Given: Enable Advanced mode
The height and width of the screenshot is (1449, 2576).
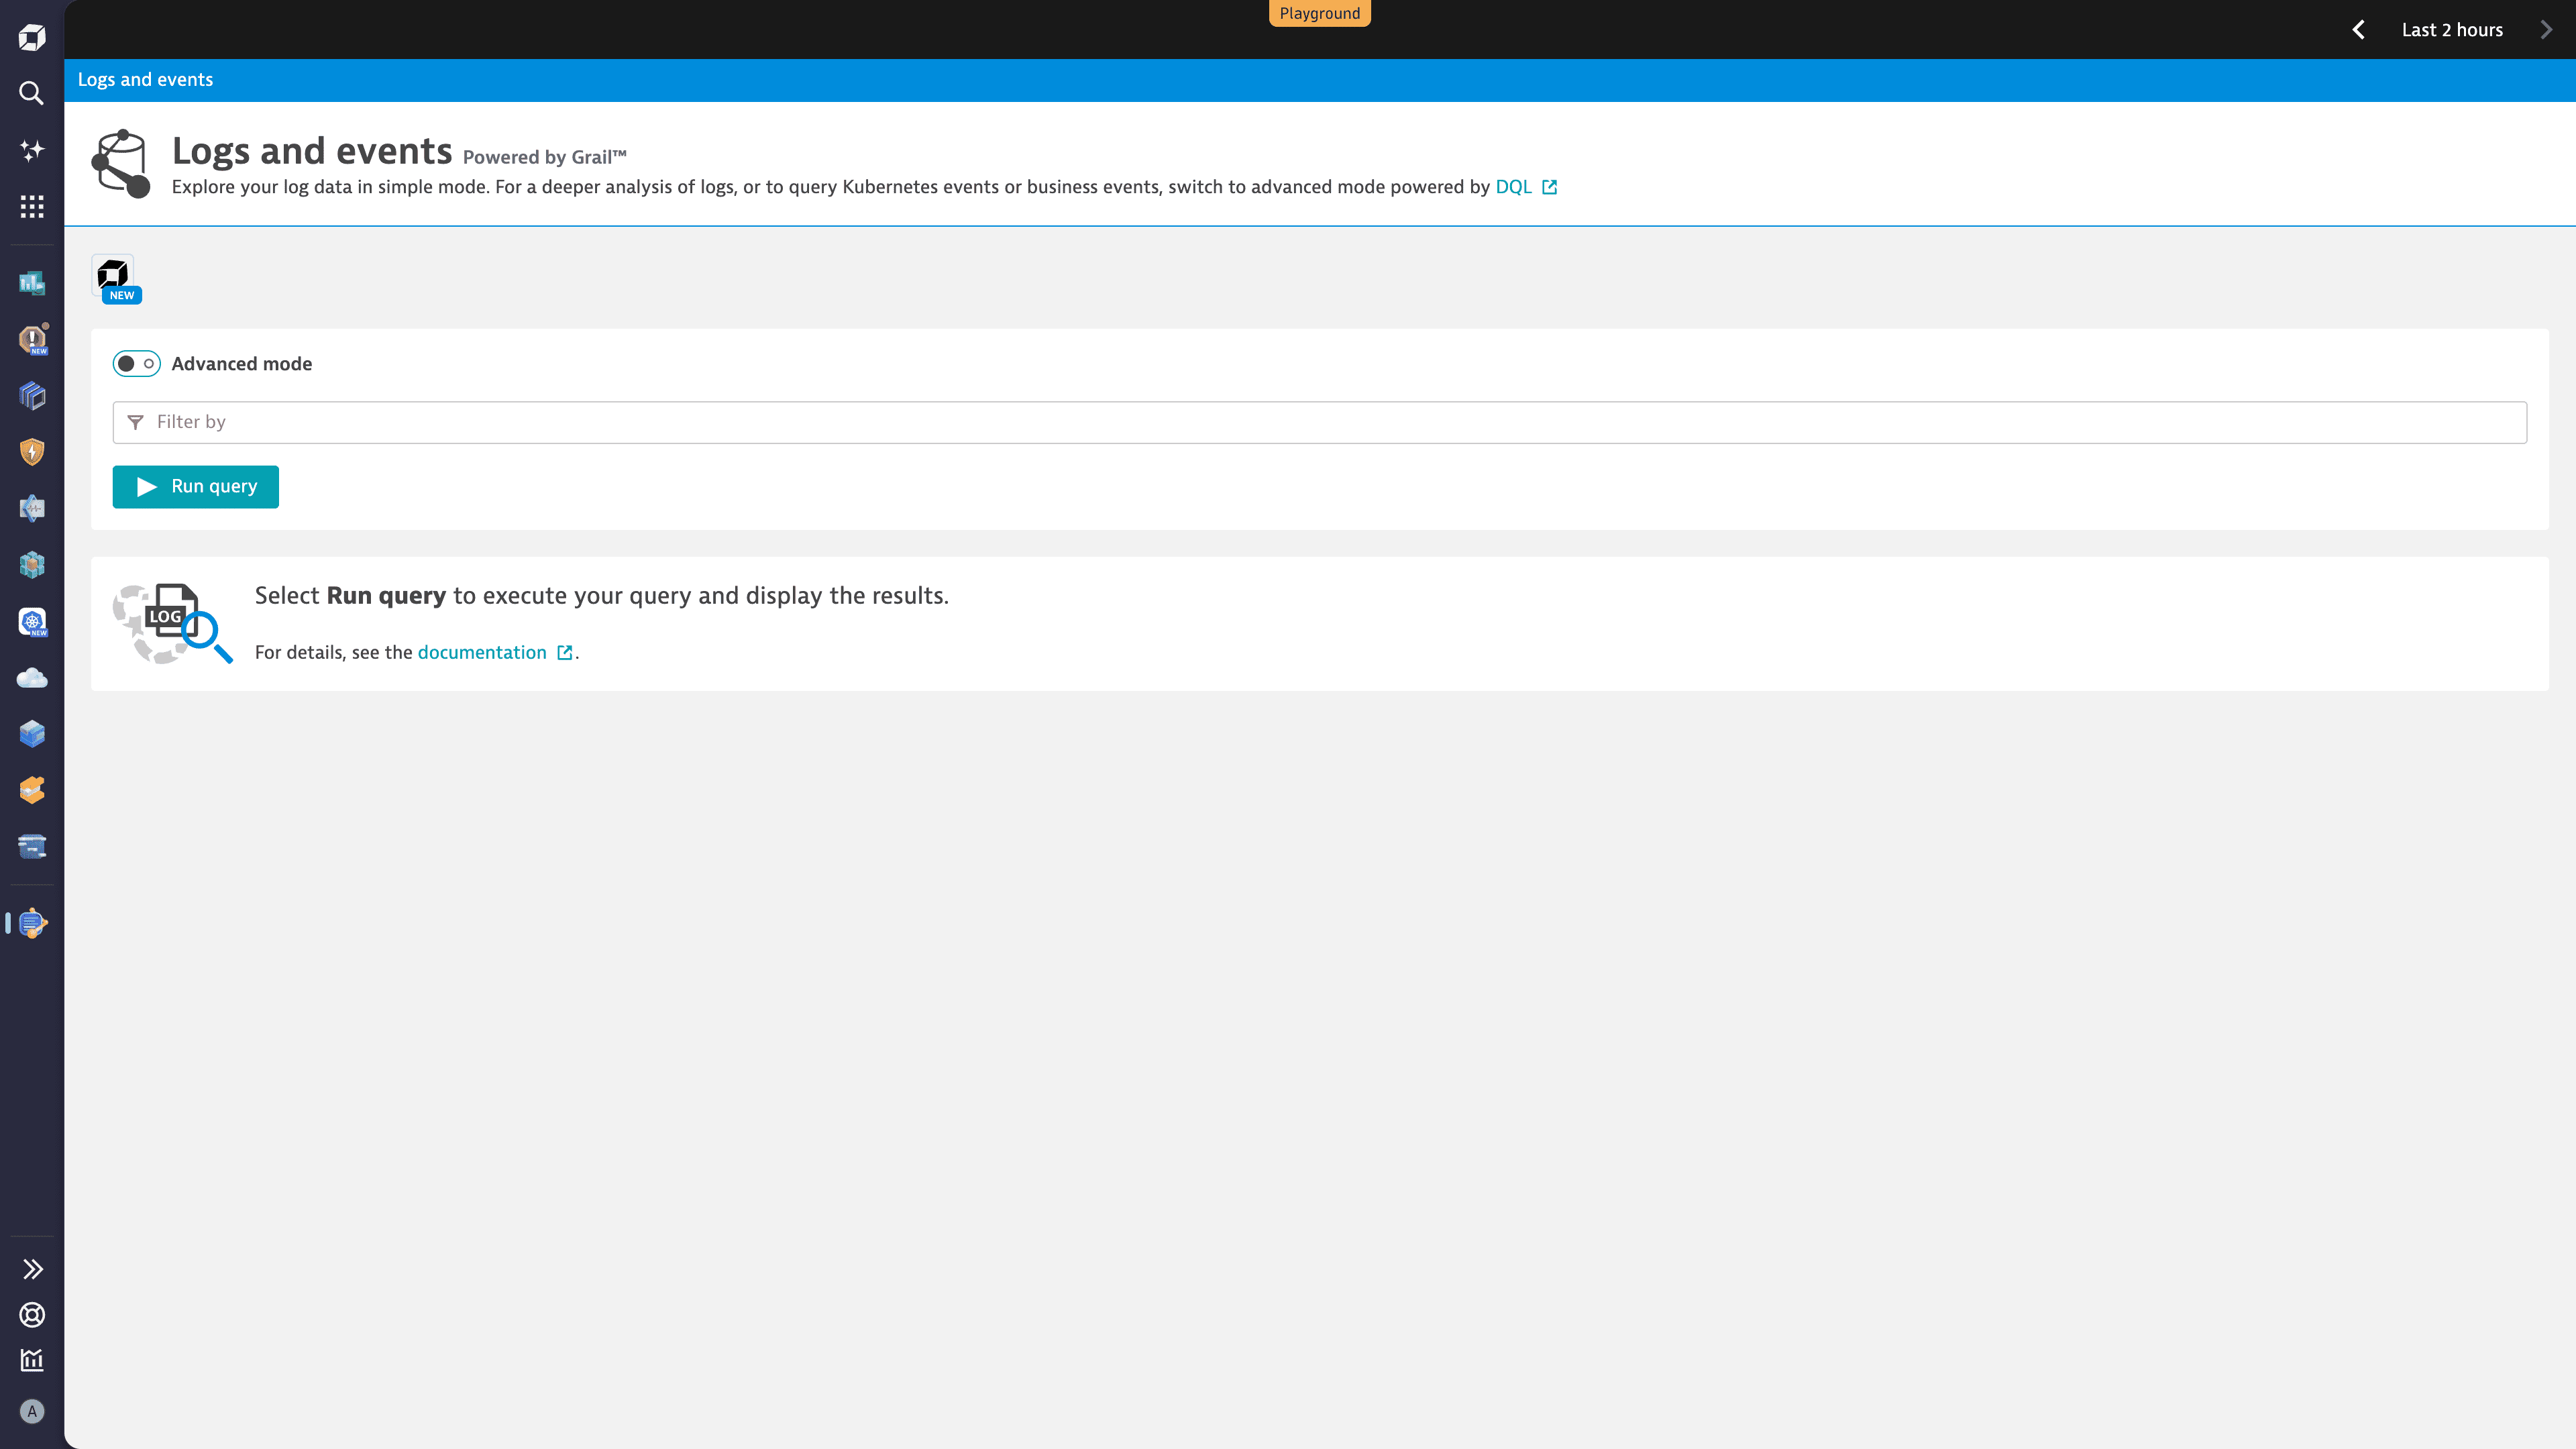Looking at the screenshot, I should 136,363.
